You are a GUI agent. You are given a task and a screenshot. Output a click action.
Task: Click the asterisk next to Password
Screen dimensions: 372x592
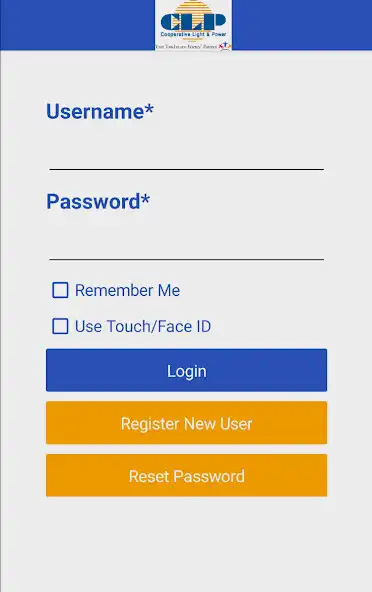[x=146, y=198]
